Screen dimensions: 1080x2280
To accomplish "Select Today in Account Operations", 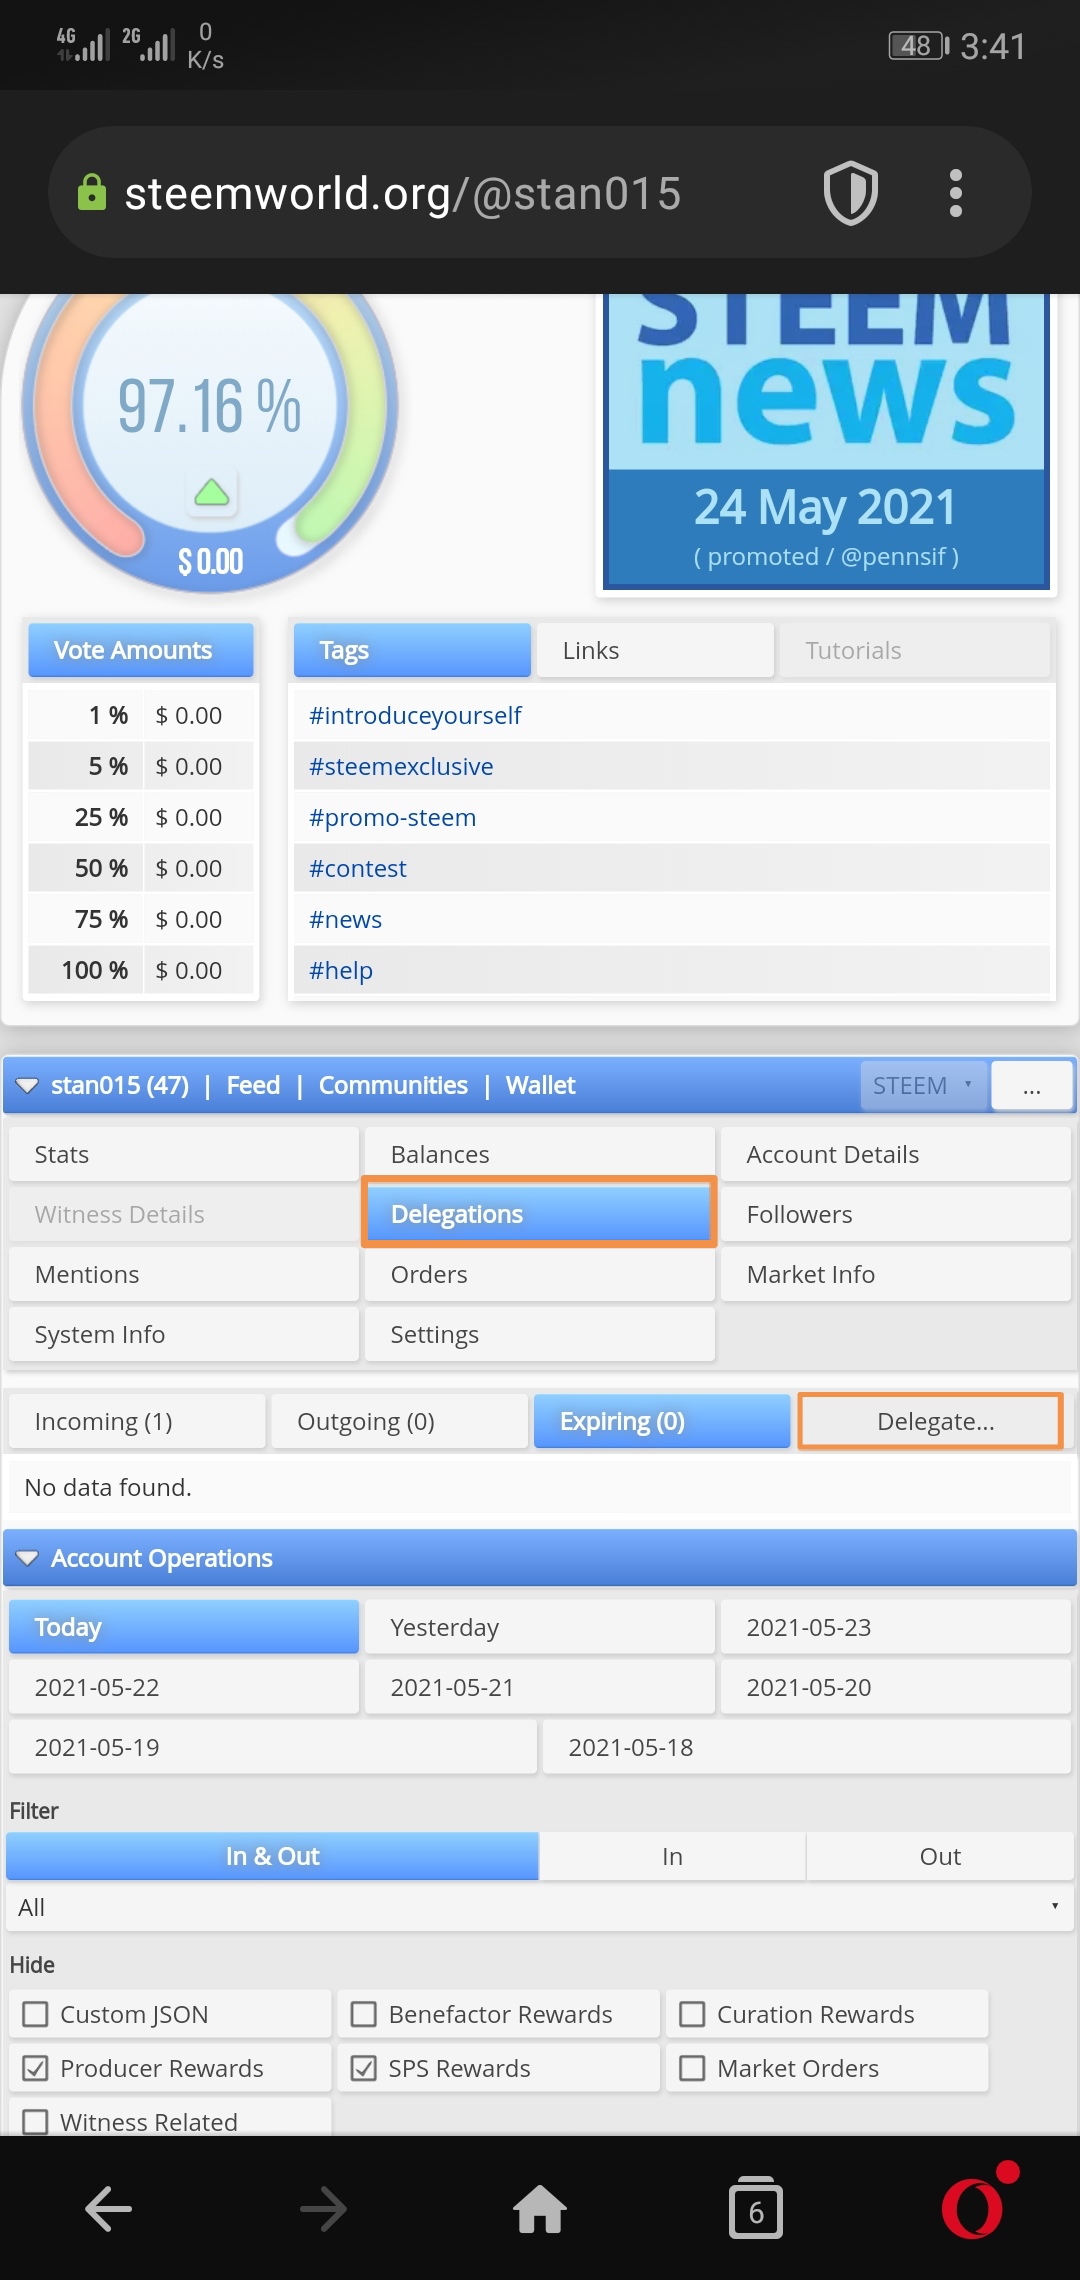I will coord(184,1627).
